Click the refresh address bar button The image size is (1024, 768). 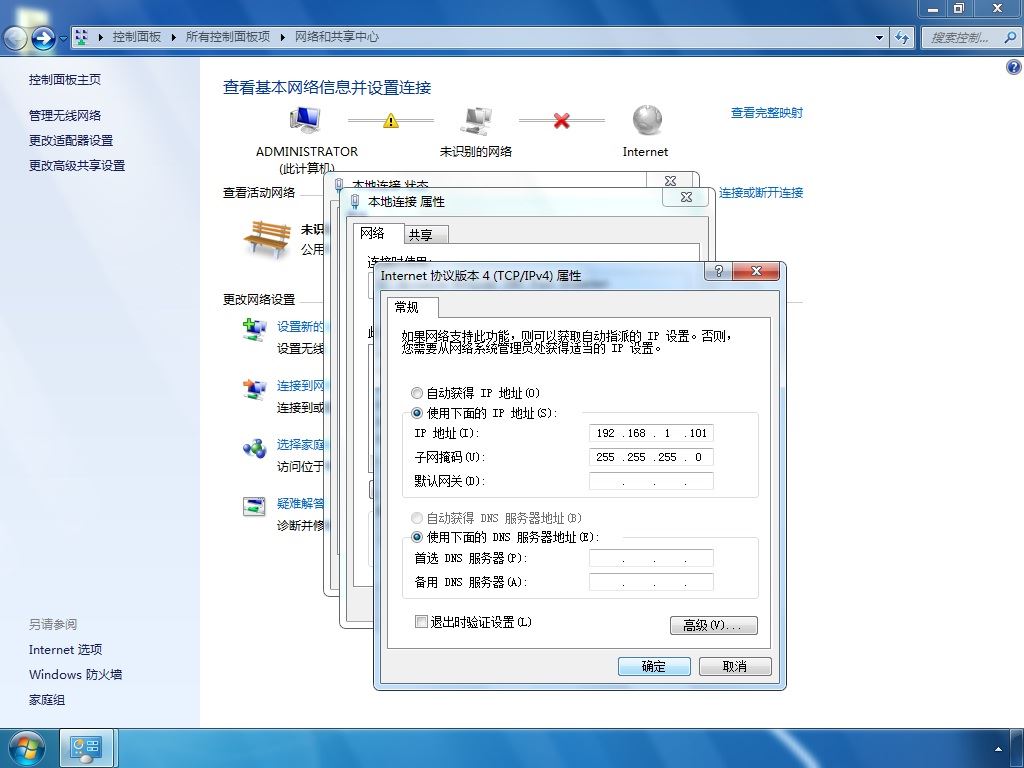[902, 37]
